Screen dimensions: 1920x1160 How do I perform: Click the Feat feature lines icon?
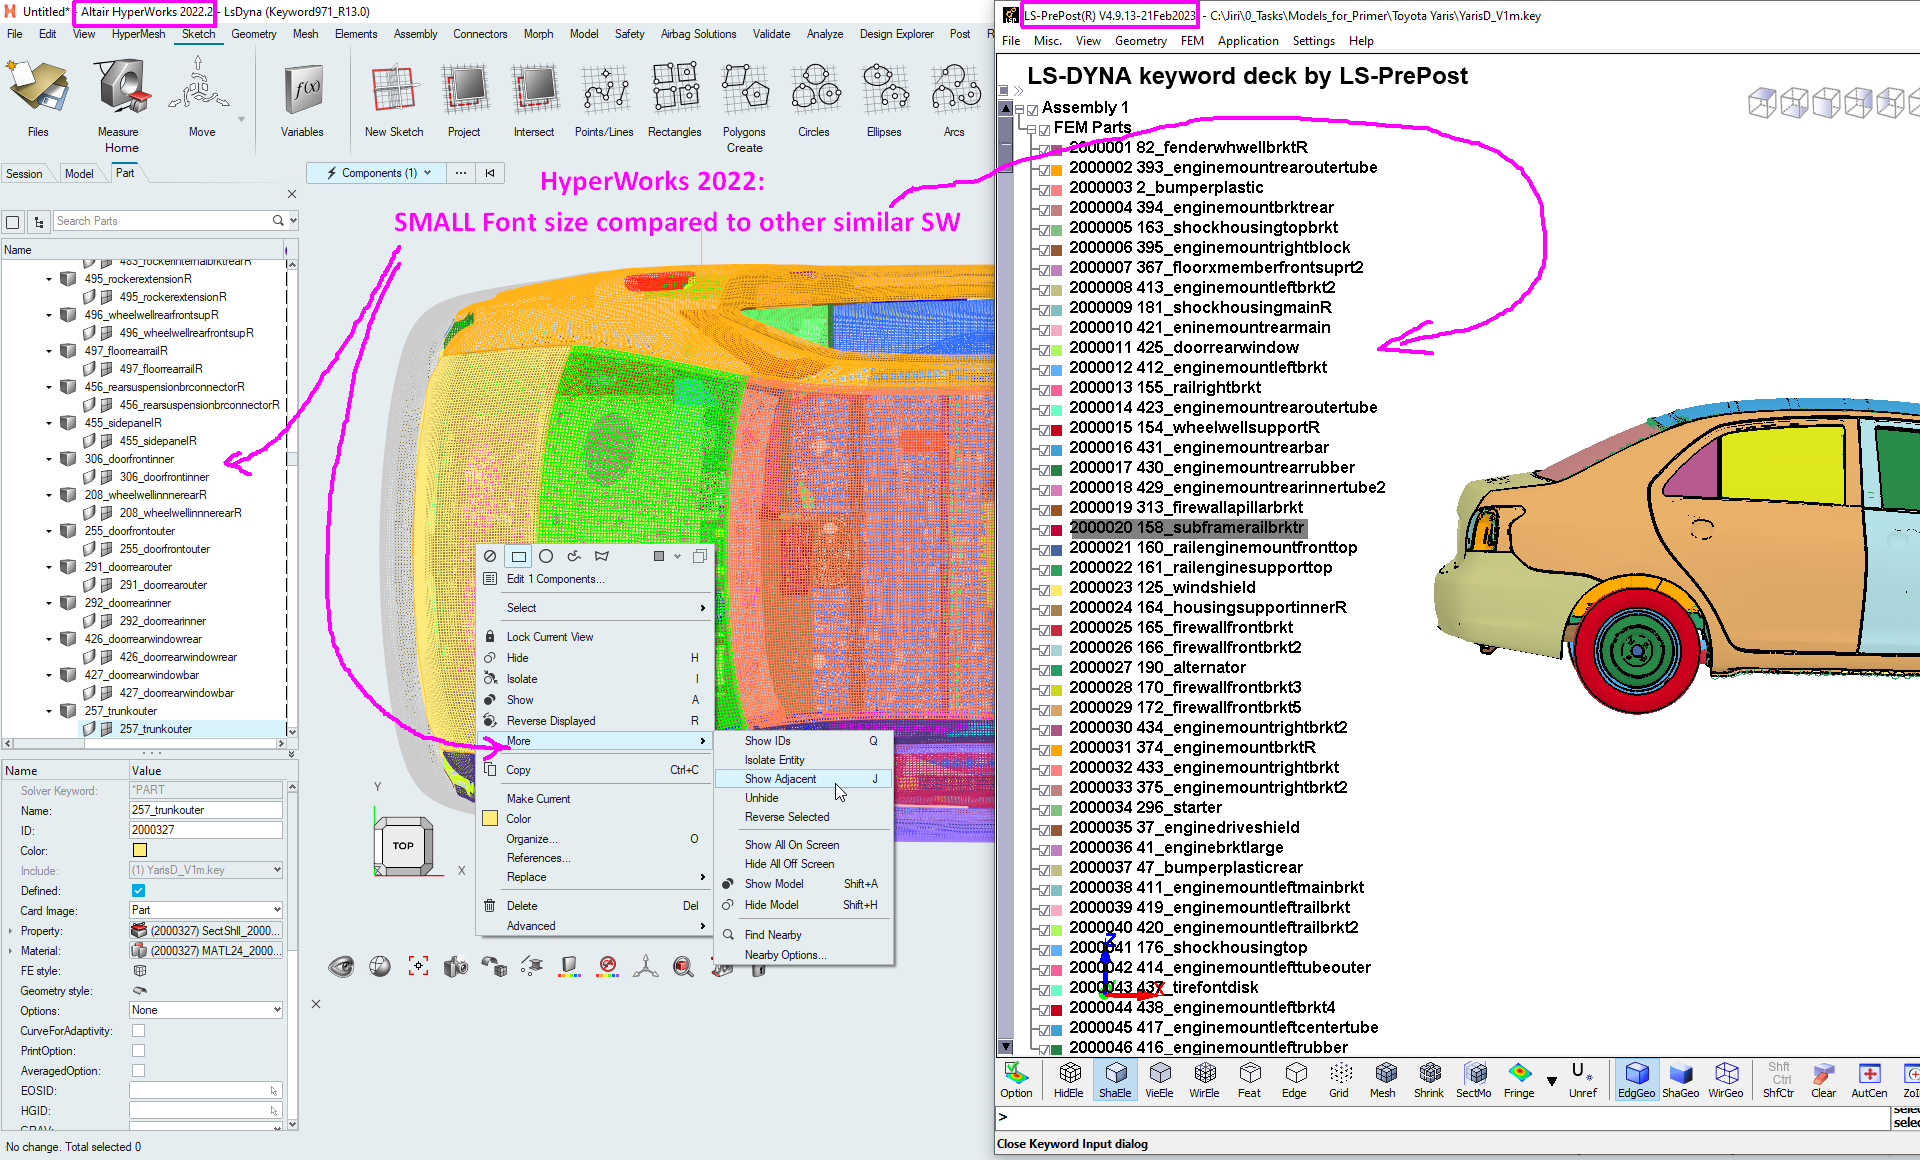[1249, 1080]
